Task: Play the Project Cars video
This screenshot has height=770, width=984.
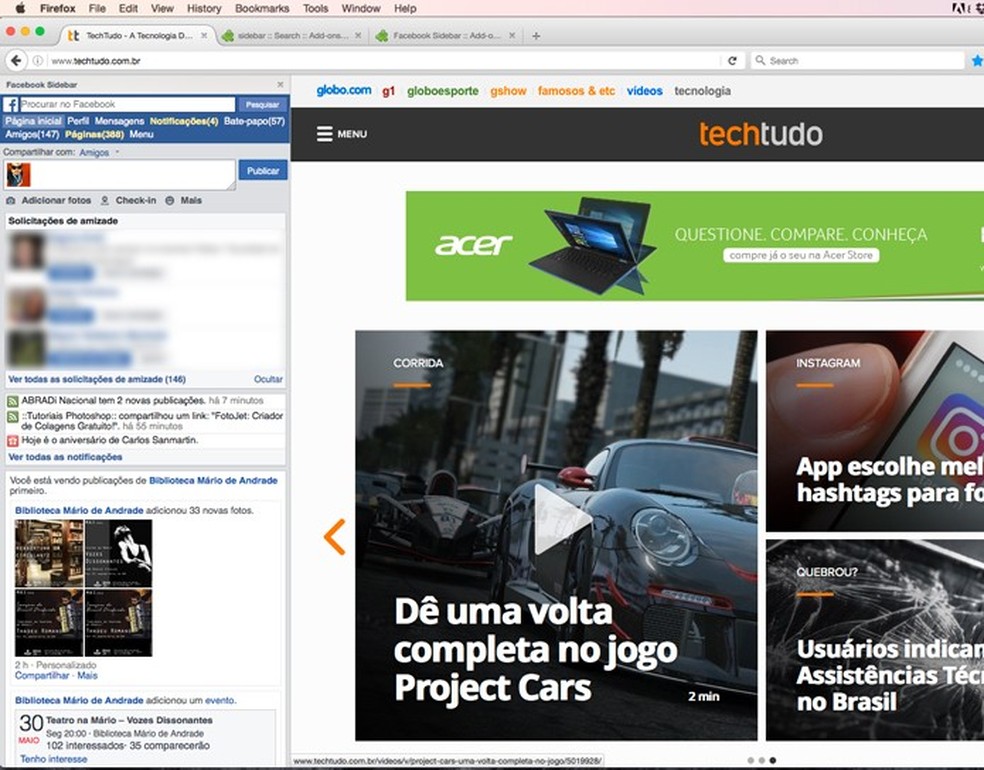Action: (x=561, y=523)
